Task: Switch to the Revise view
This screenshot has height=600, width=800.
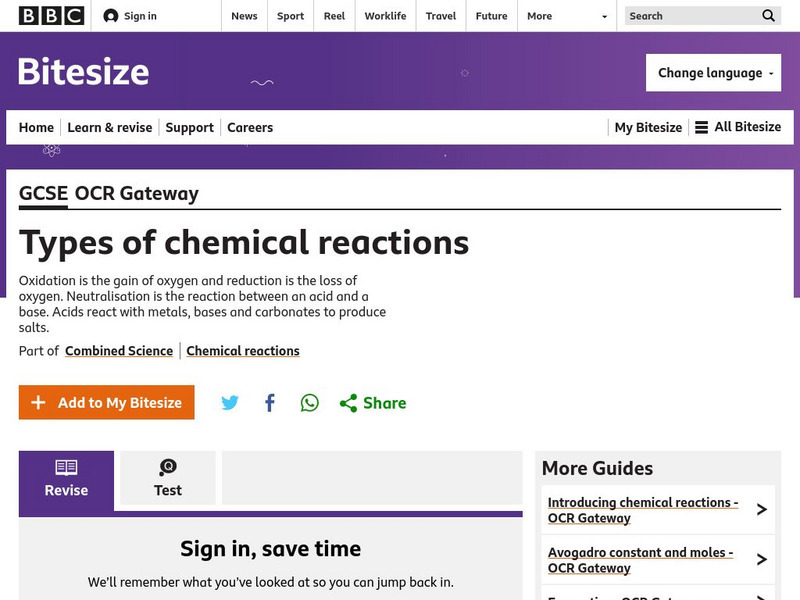Action: (65, 478)
